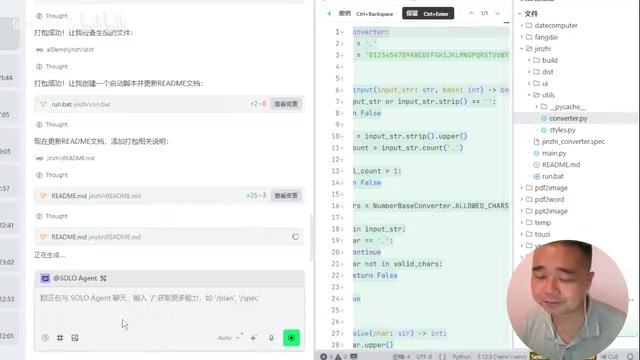Click the UTF-8 encoding status item
Viewport: 640px width, 360px height.
point(424,357)
